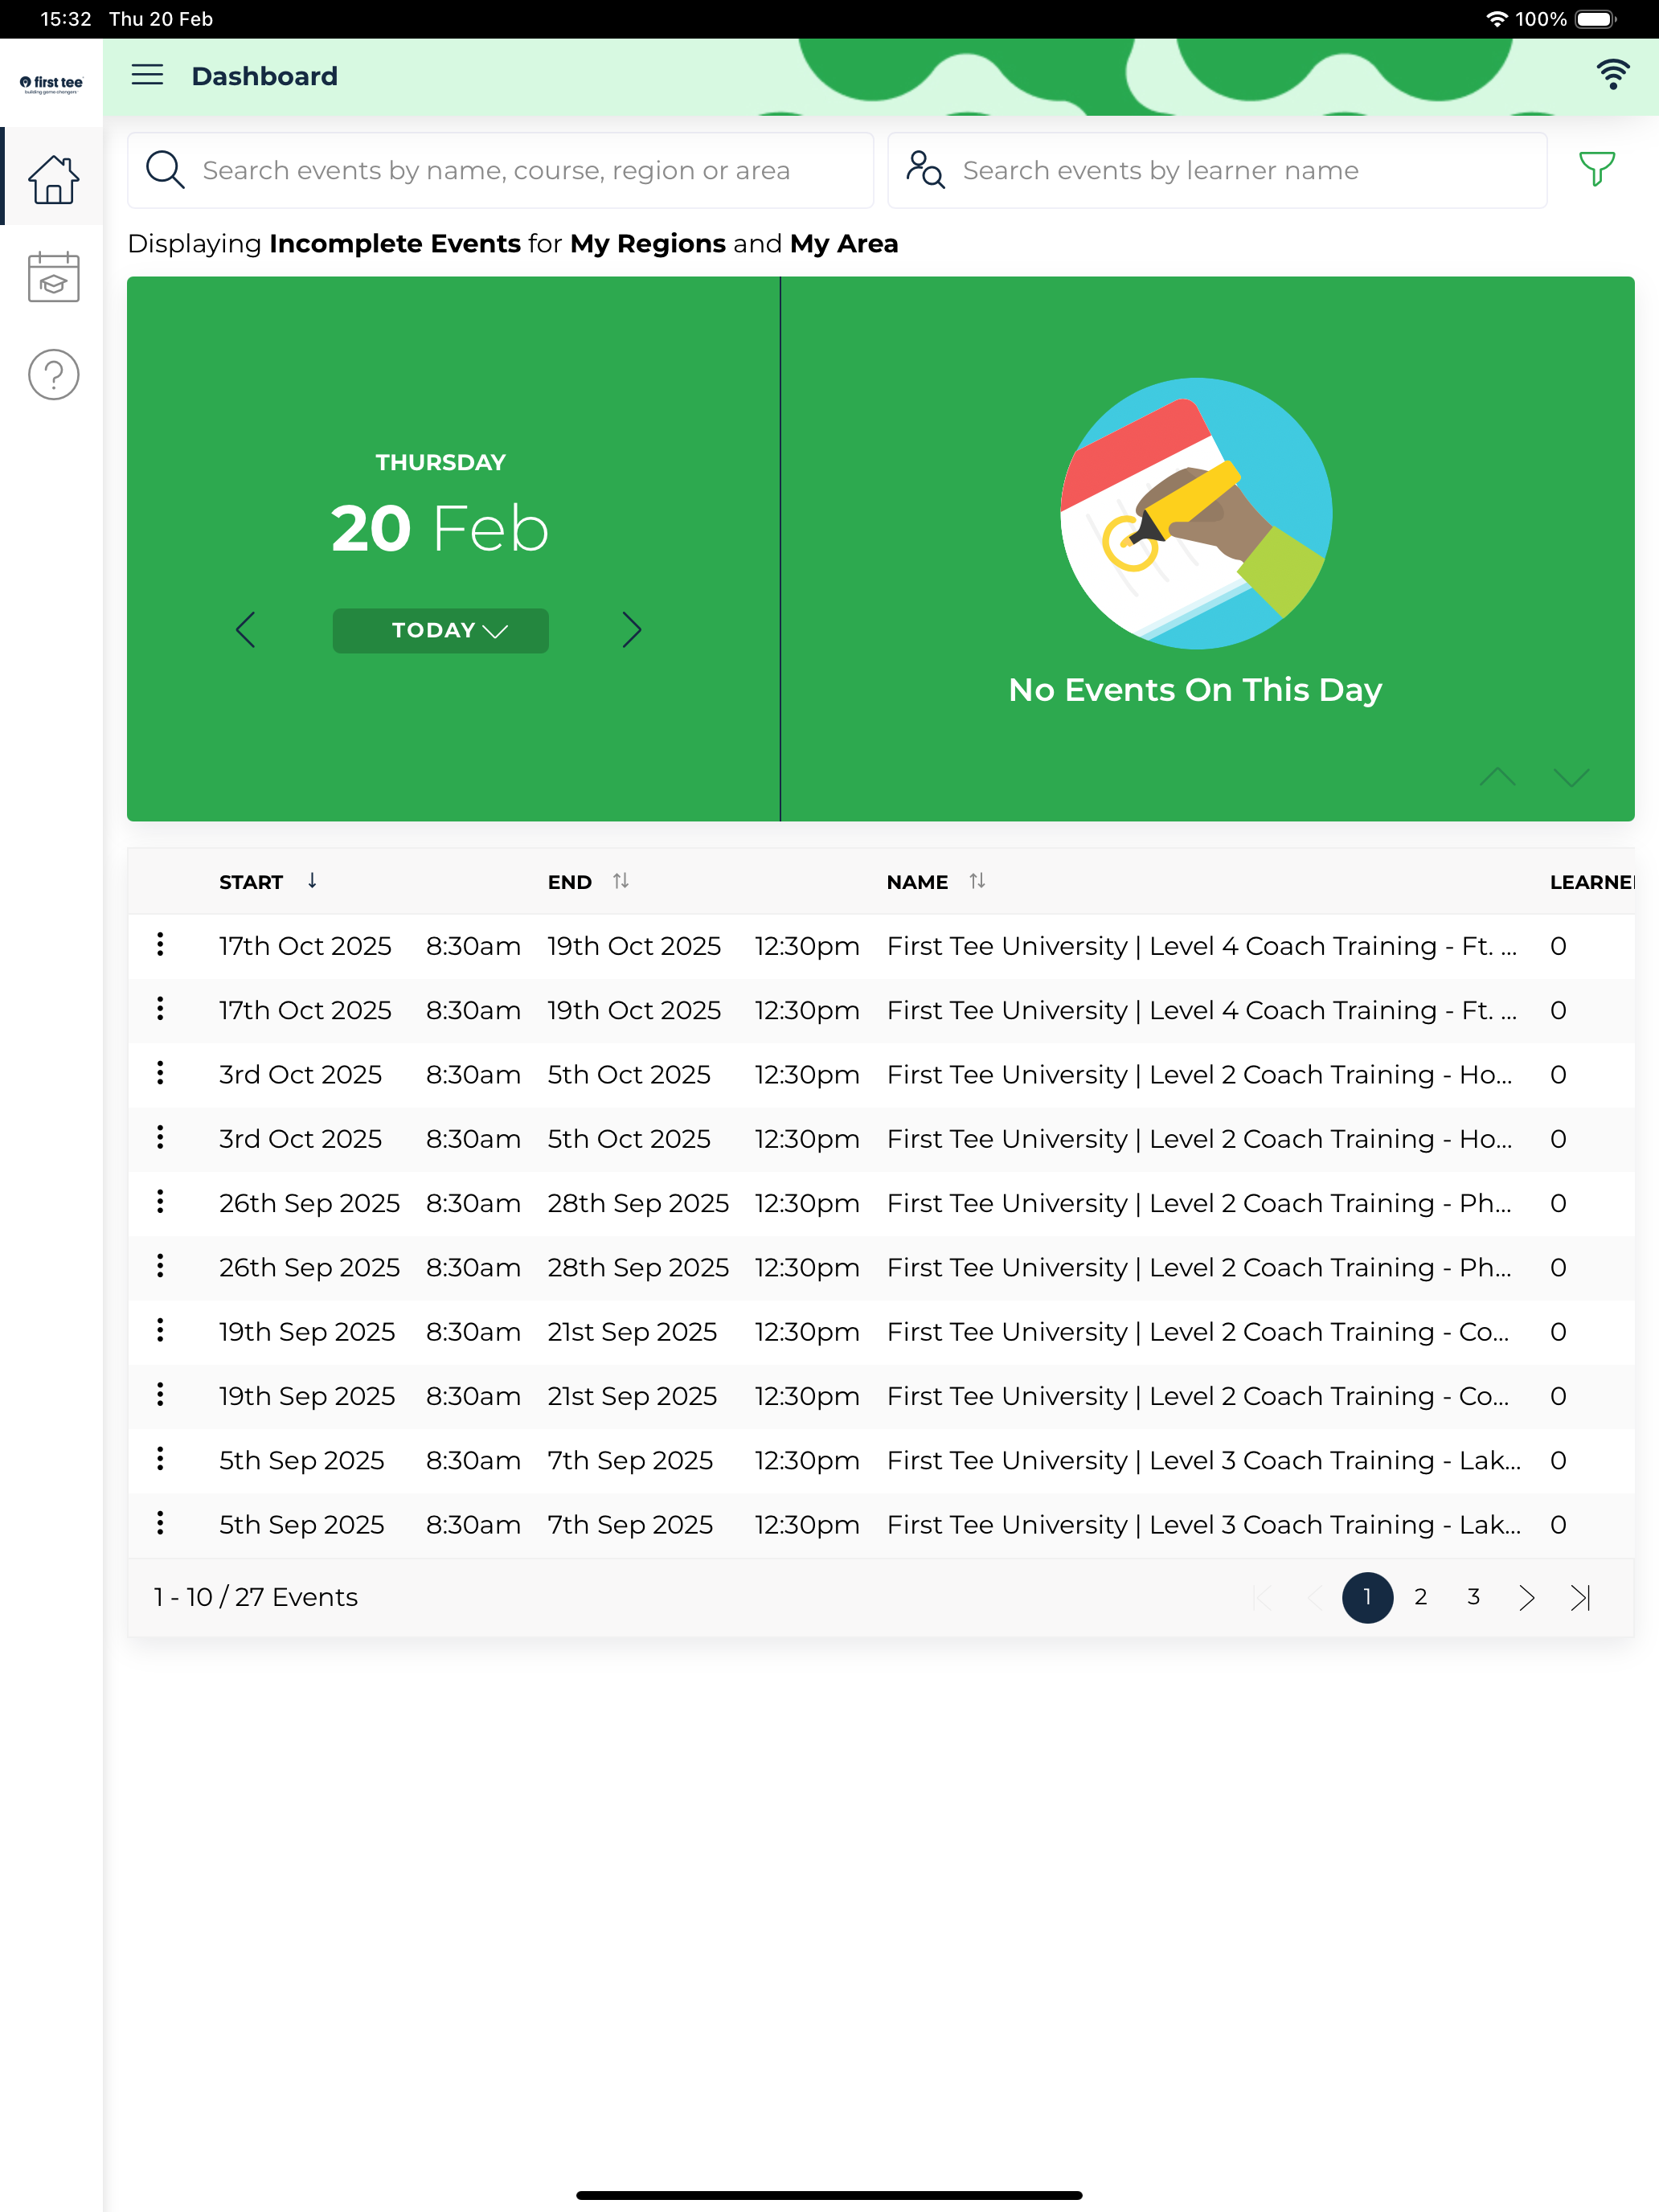
Task: Sort table by NAME column arrows
Action: (x=977, y=881)
